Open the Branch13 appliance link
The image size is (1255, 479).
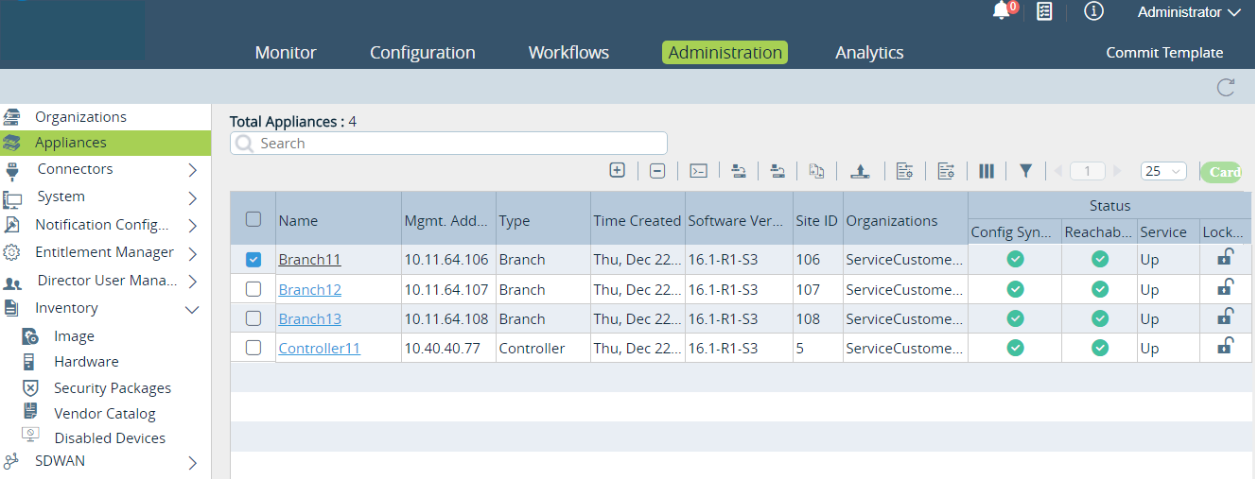tap(309, 319)
